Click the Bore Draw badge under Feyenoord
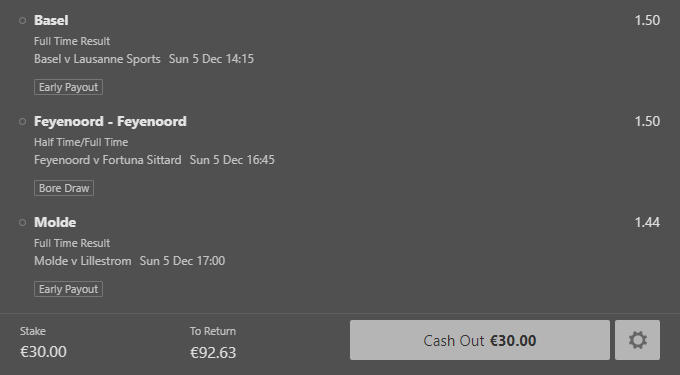Screen dimensions: 680x375 64,188
